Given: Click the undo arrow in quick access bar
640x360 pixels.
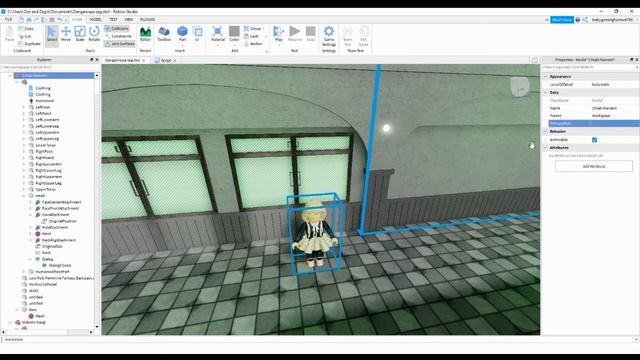Looking at the screenshot, I should point(60,20).
